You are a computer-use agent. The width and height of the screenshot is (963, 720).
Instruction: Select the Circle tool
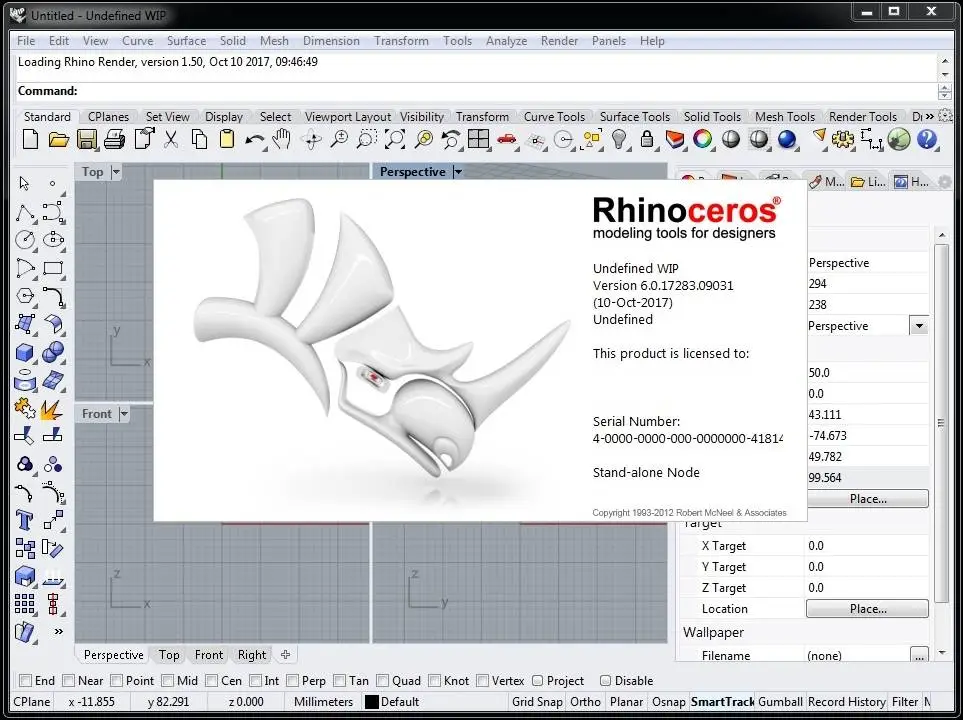pyautogui.click(x=25, y=240)
